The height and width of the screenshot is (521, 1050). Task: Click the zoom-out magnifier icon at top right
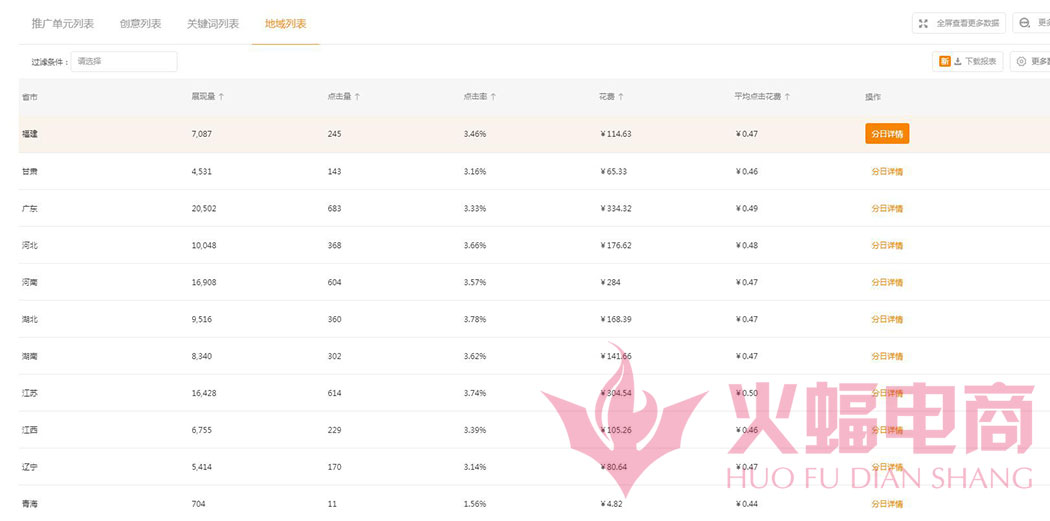tap(1025, 23)
